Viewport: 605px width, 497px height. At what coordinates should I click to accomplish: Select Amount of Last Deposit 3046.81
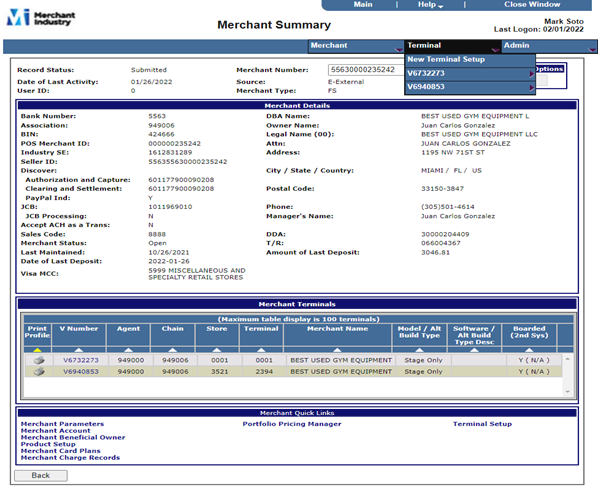[435, 252]
